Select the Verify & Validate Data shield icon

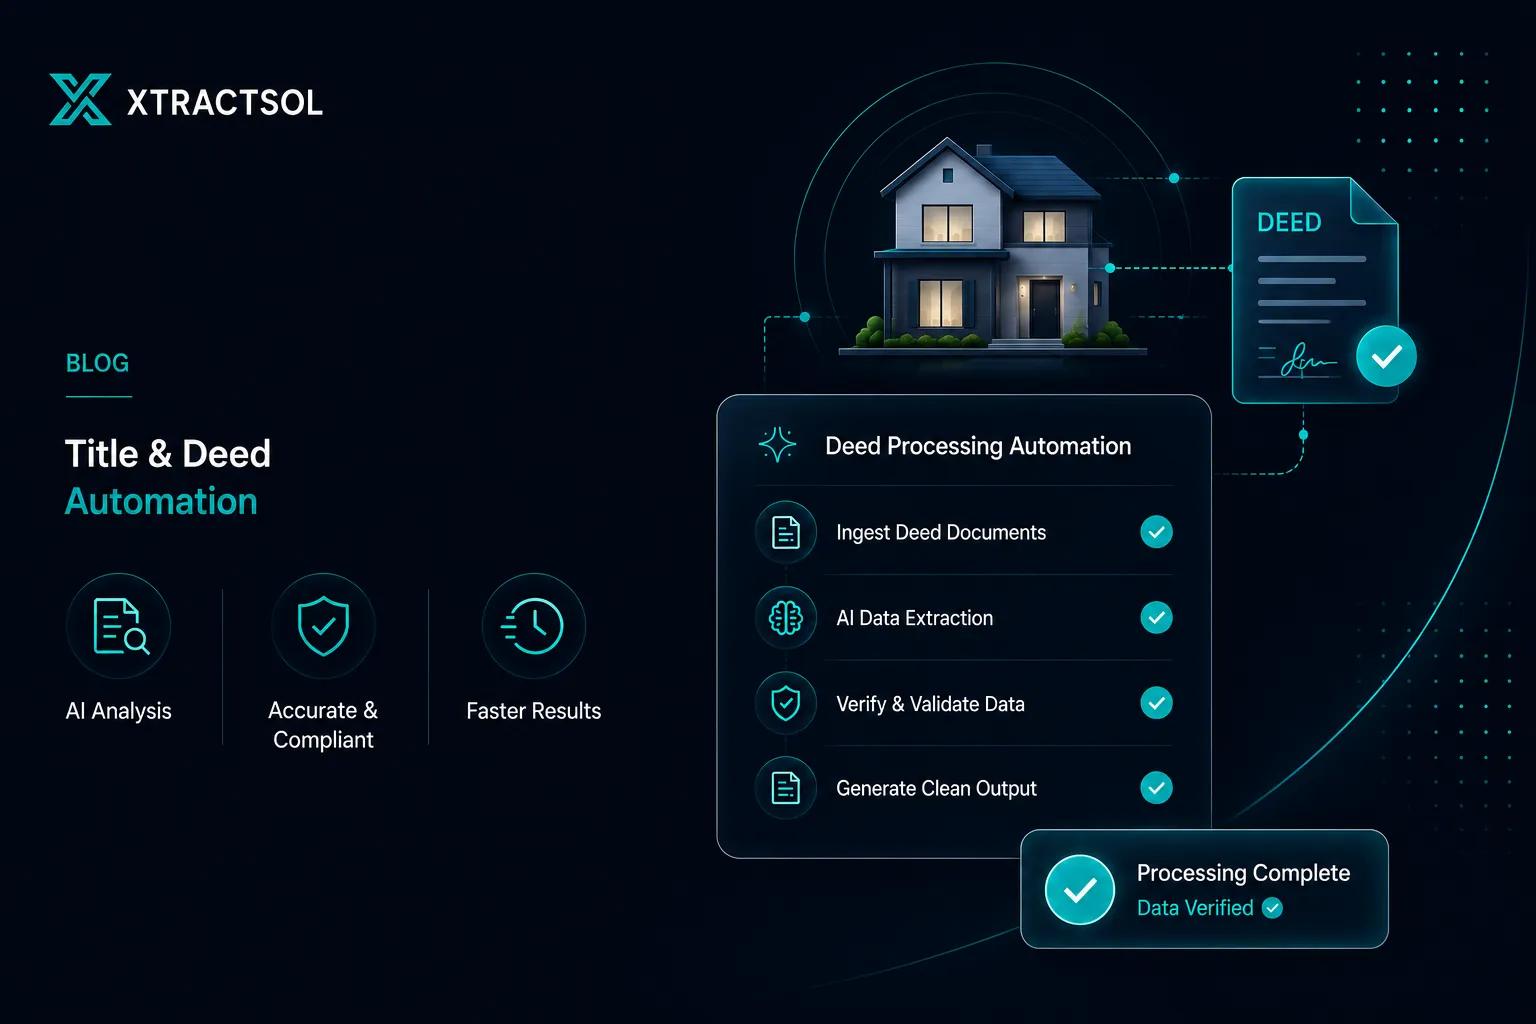coord(786,703)
